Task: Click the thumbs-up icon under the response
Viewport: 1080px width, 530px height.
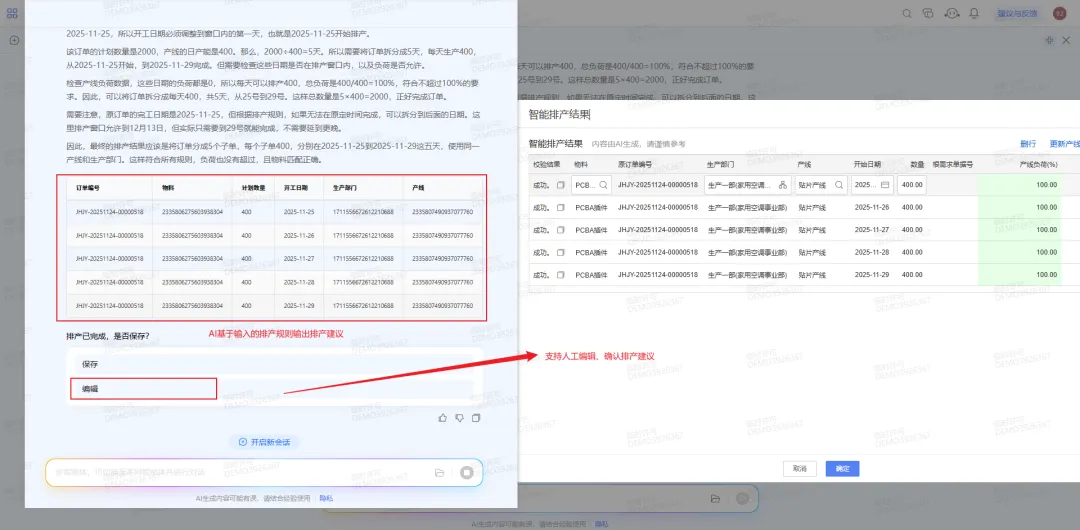Action: coord(442,418)
